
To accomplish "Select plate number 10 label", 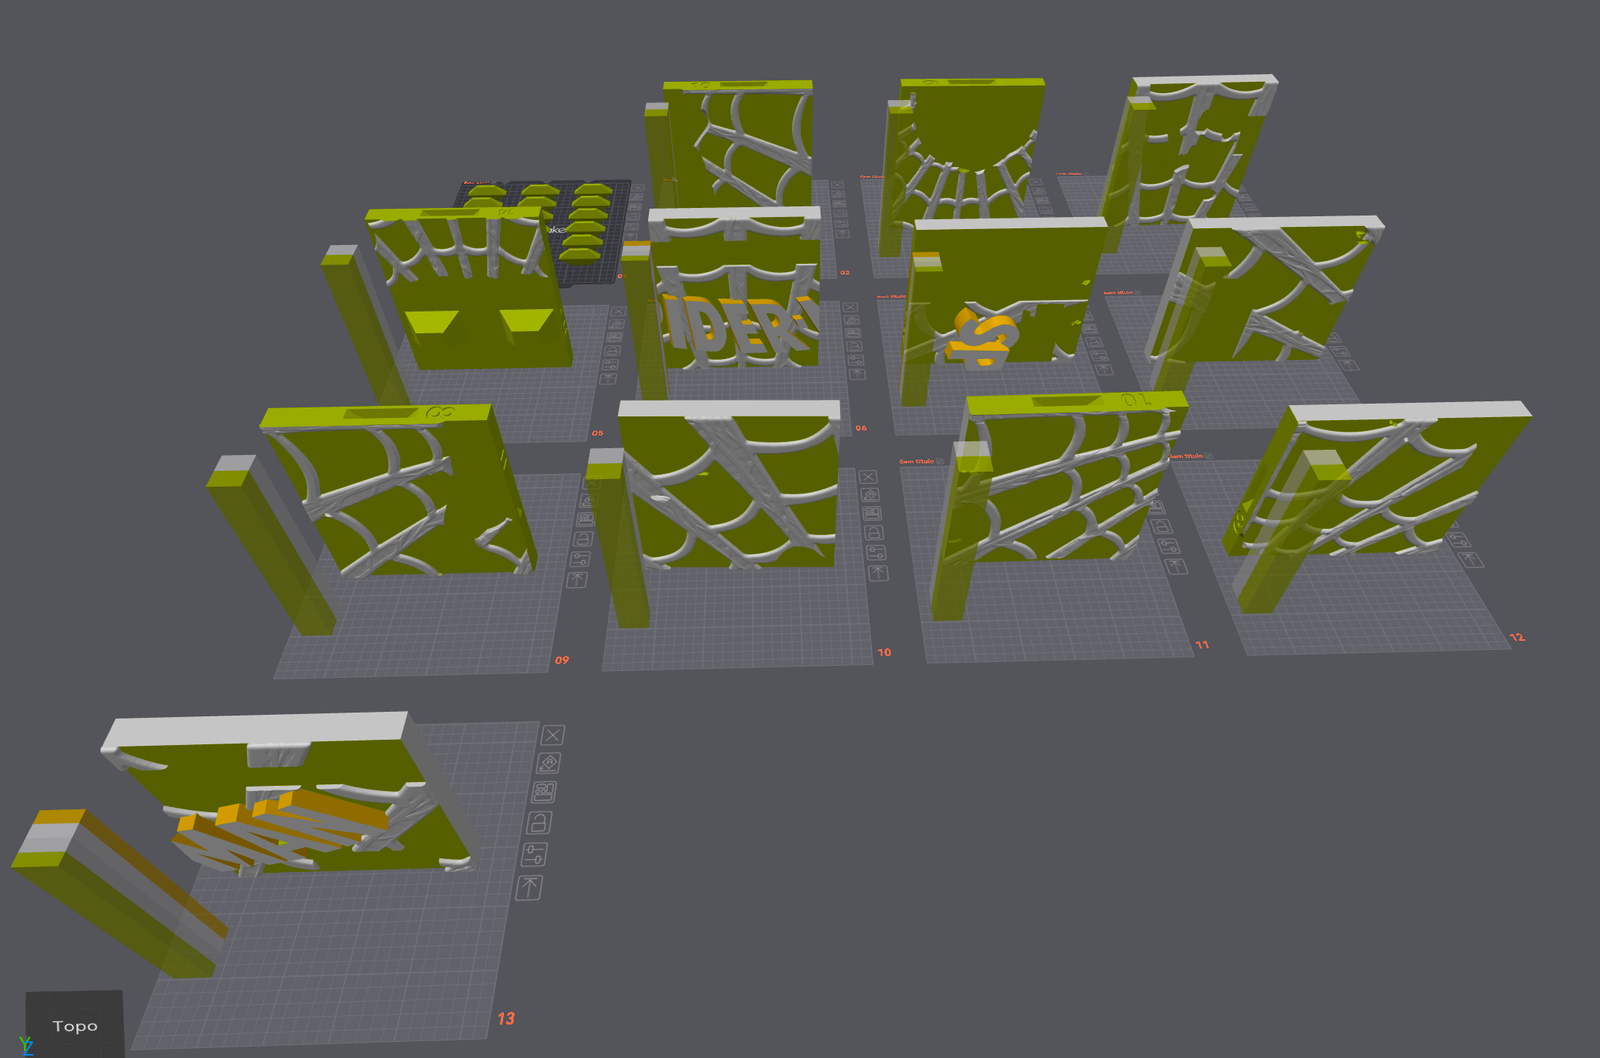I will pos(884,652).
